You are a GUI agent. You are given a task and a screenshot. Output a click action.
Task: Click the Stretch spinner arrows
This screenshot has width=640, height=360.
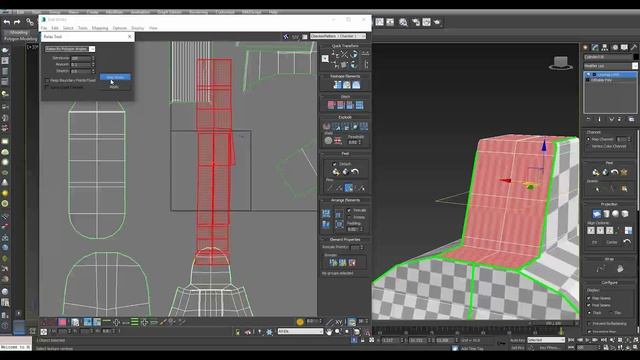click(93, 71)
